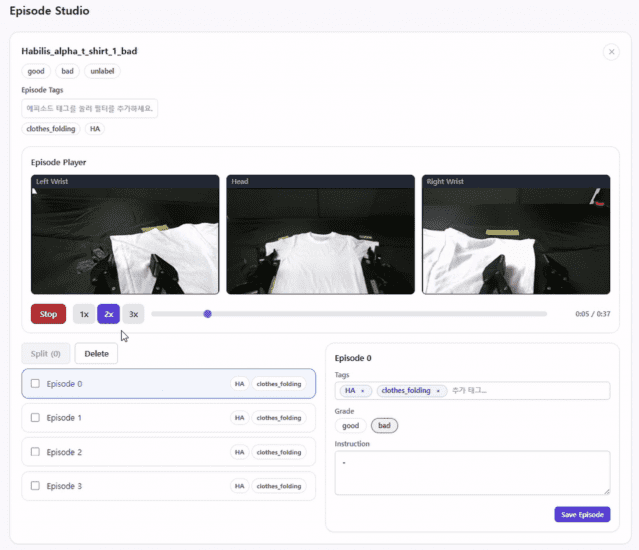Click inside the Instruction text area
Screen dimensions: 639x550
472,472
